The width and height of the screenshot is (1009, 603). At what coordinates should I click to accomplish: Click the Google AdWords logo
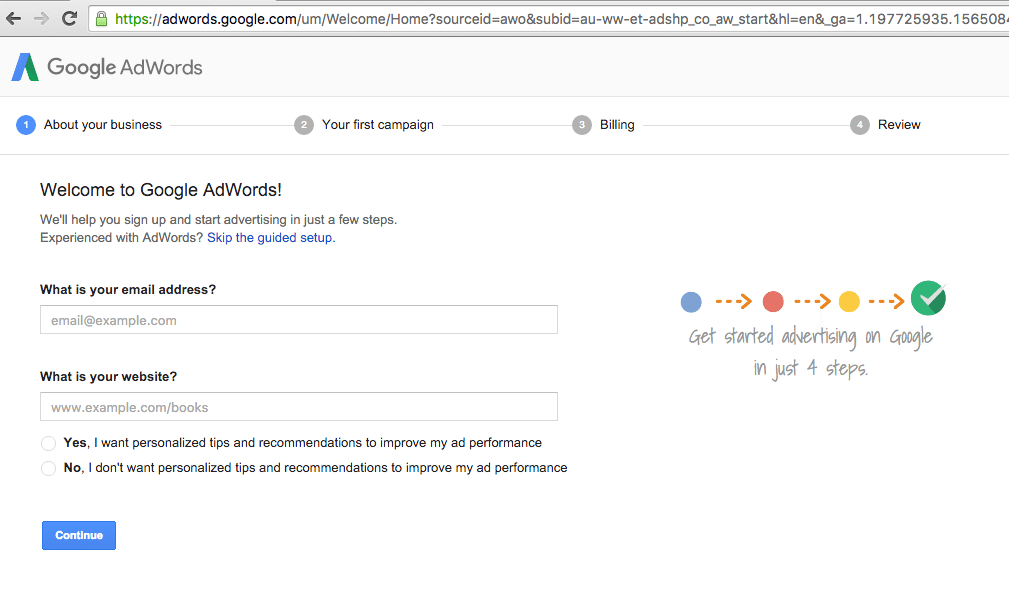point(107,67)
